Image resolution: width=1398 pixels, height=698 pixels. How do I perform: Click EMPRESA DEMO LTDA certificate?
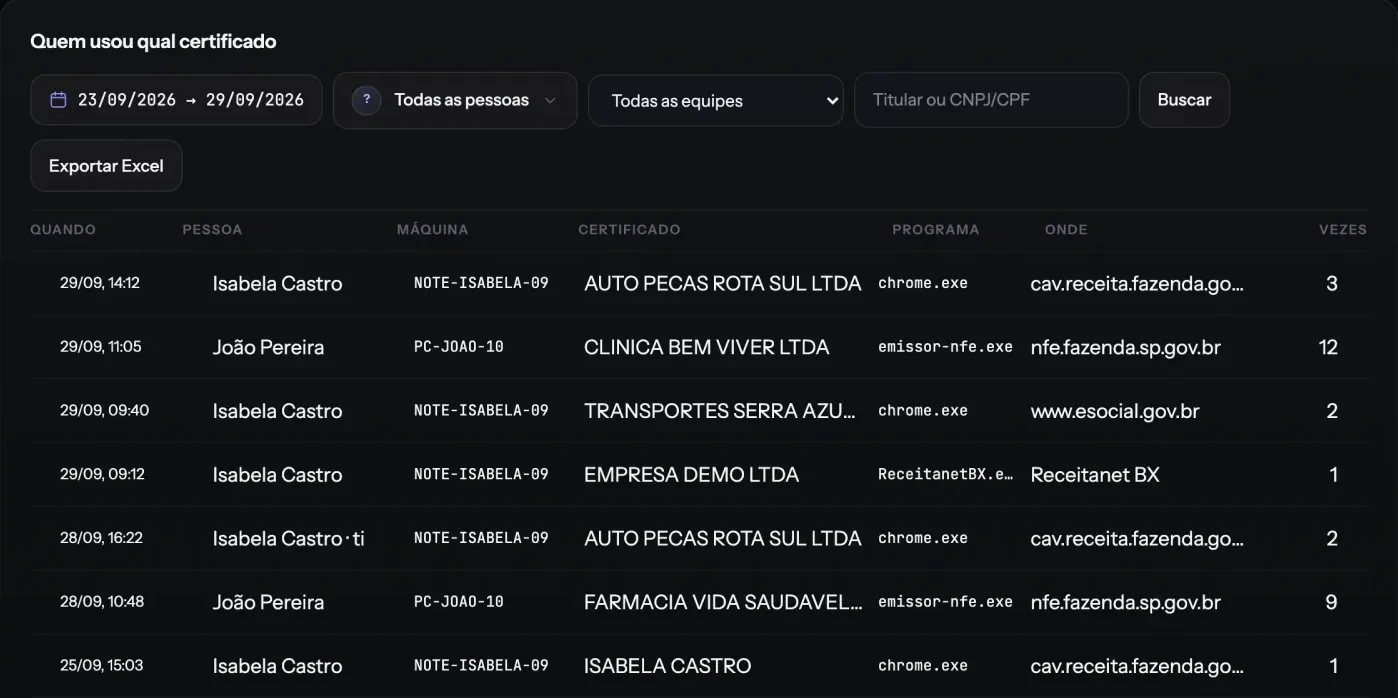pos(691,475)
